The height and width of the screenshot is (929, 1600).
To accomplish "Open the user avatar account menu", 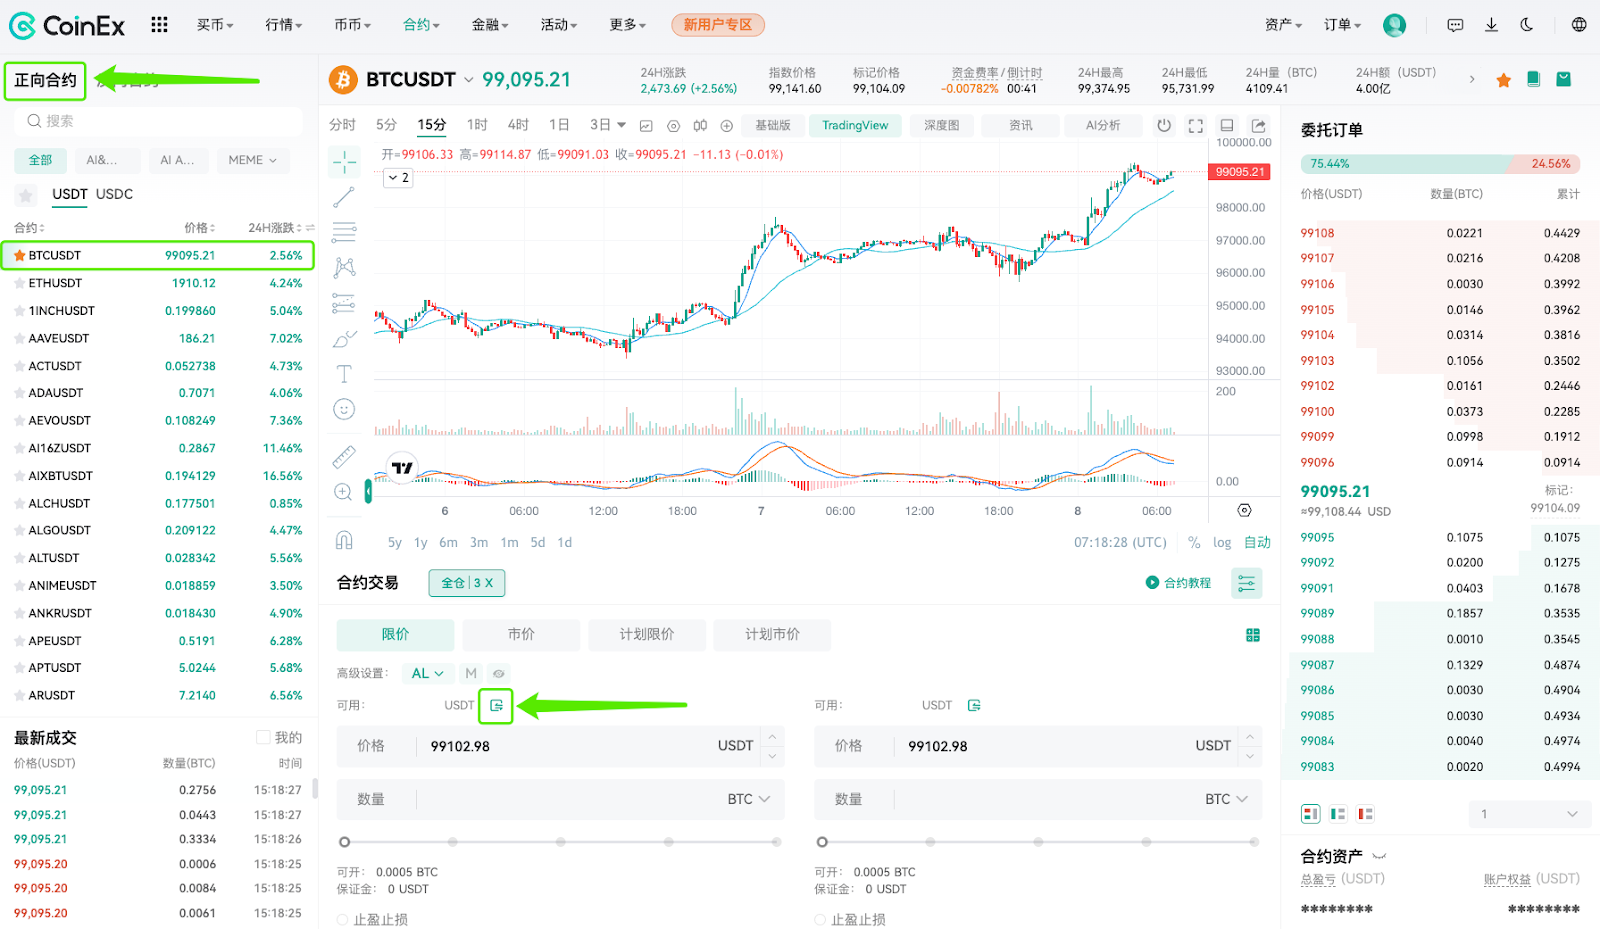I will 1394,25.
